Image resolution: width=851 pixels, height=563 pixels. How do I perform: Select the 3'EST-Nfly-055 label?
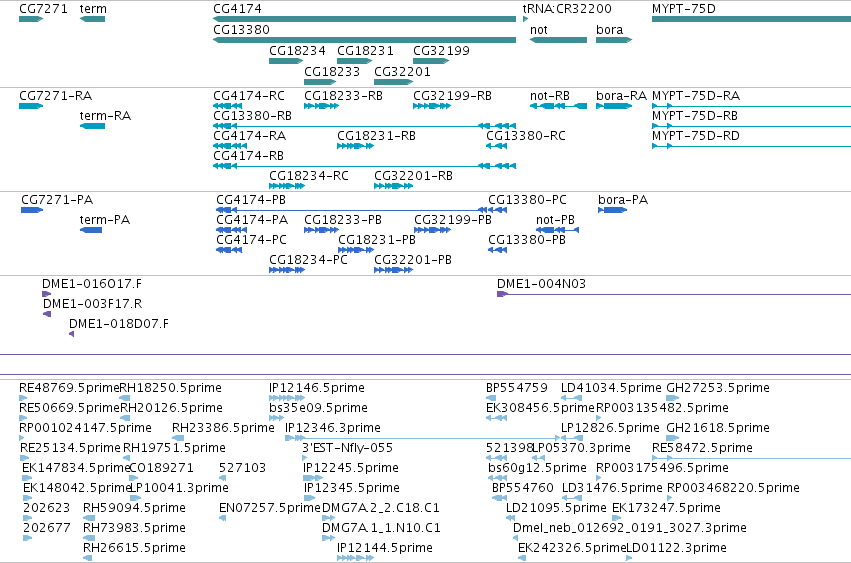tap(347, 448)
